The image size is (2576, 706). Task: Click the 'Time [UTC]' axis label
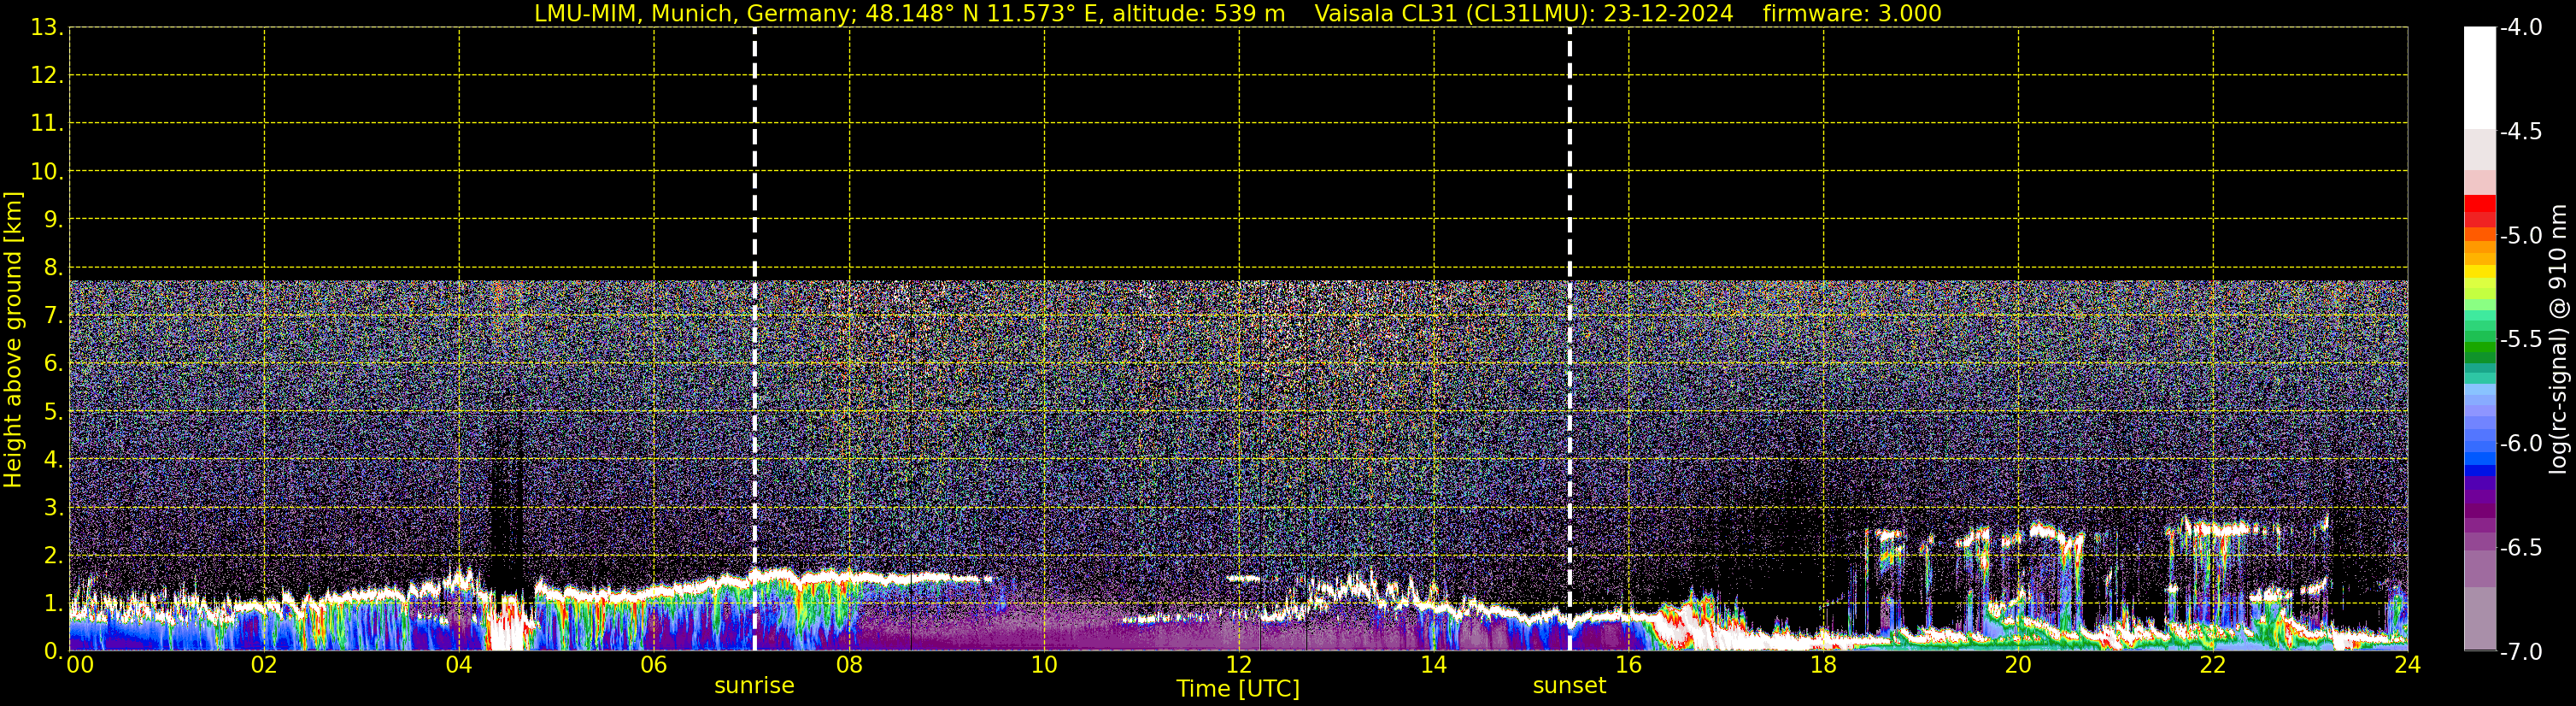[1238, 689]
